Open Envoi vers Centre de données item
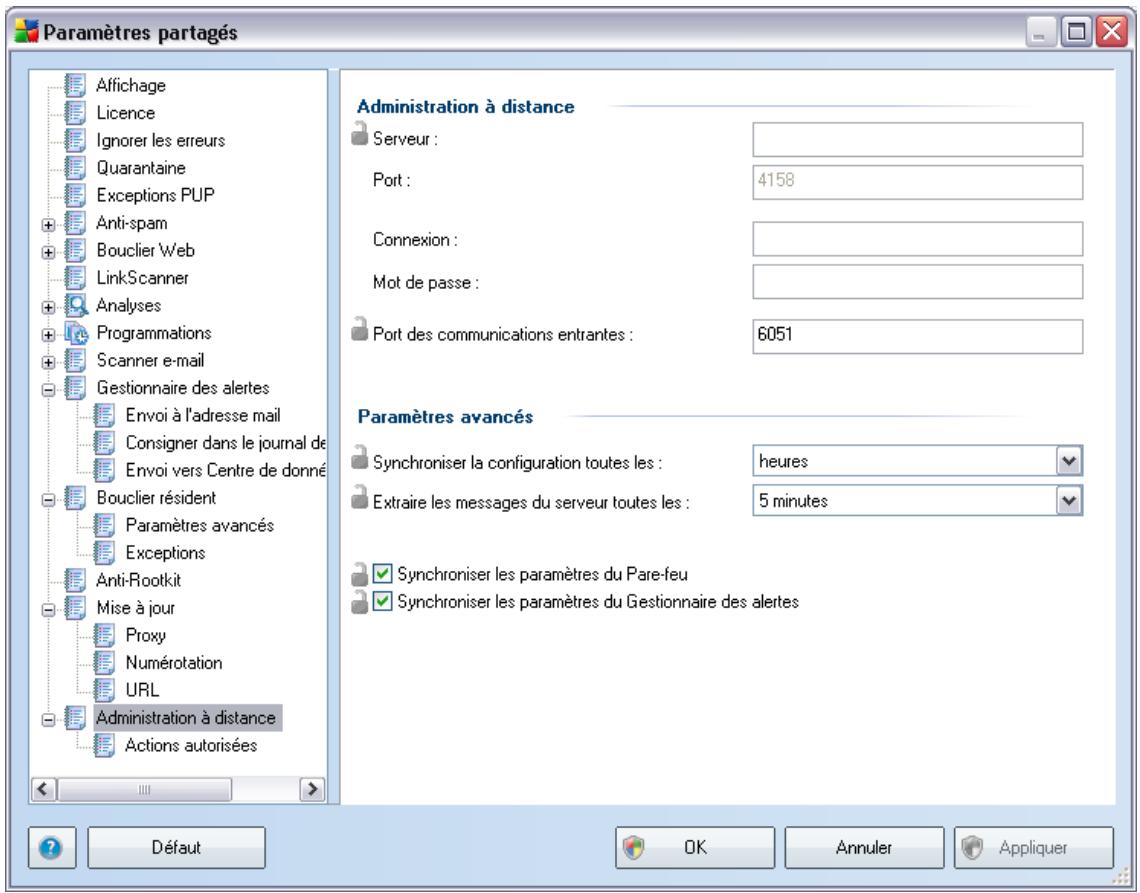Screen dimensions: 1140x893 [225, 470]
